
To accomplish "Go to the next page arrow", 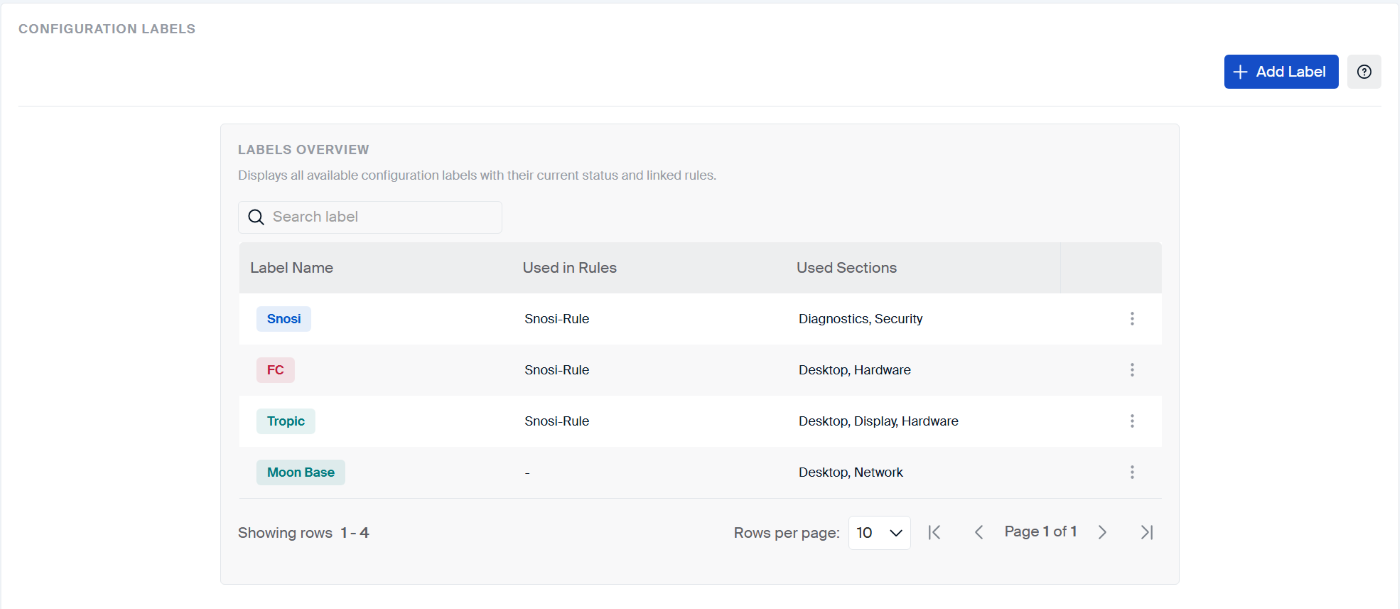I will 1102,532.
